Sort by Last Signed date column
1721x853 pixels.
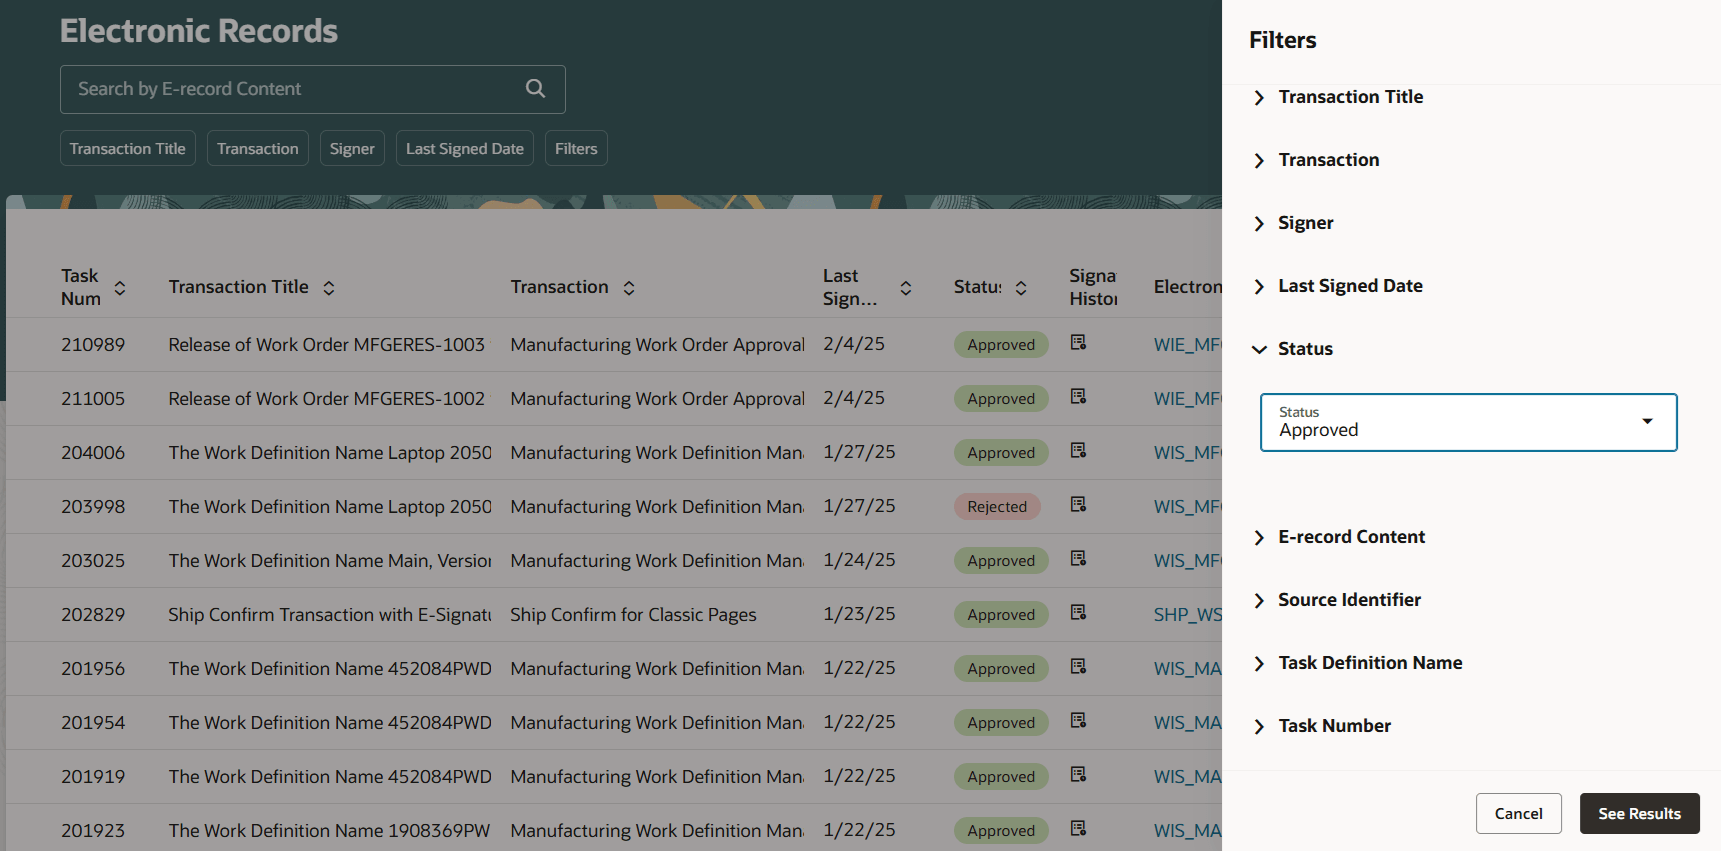click(905, 288)
